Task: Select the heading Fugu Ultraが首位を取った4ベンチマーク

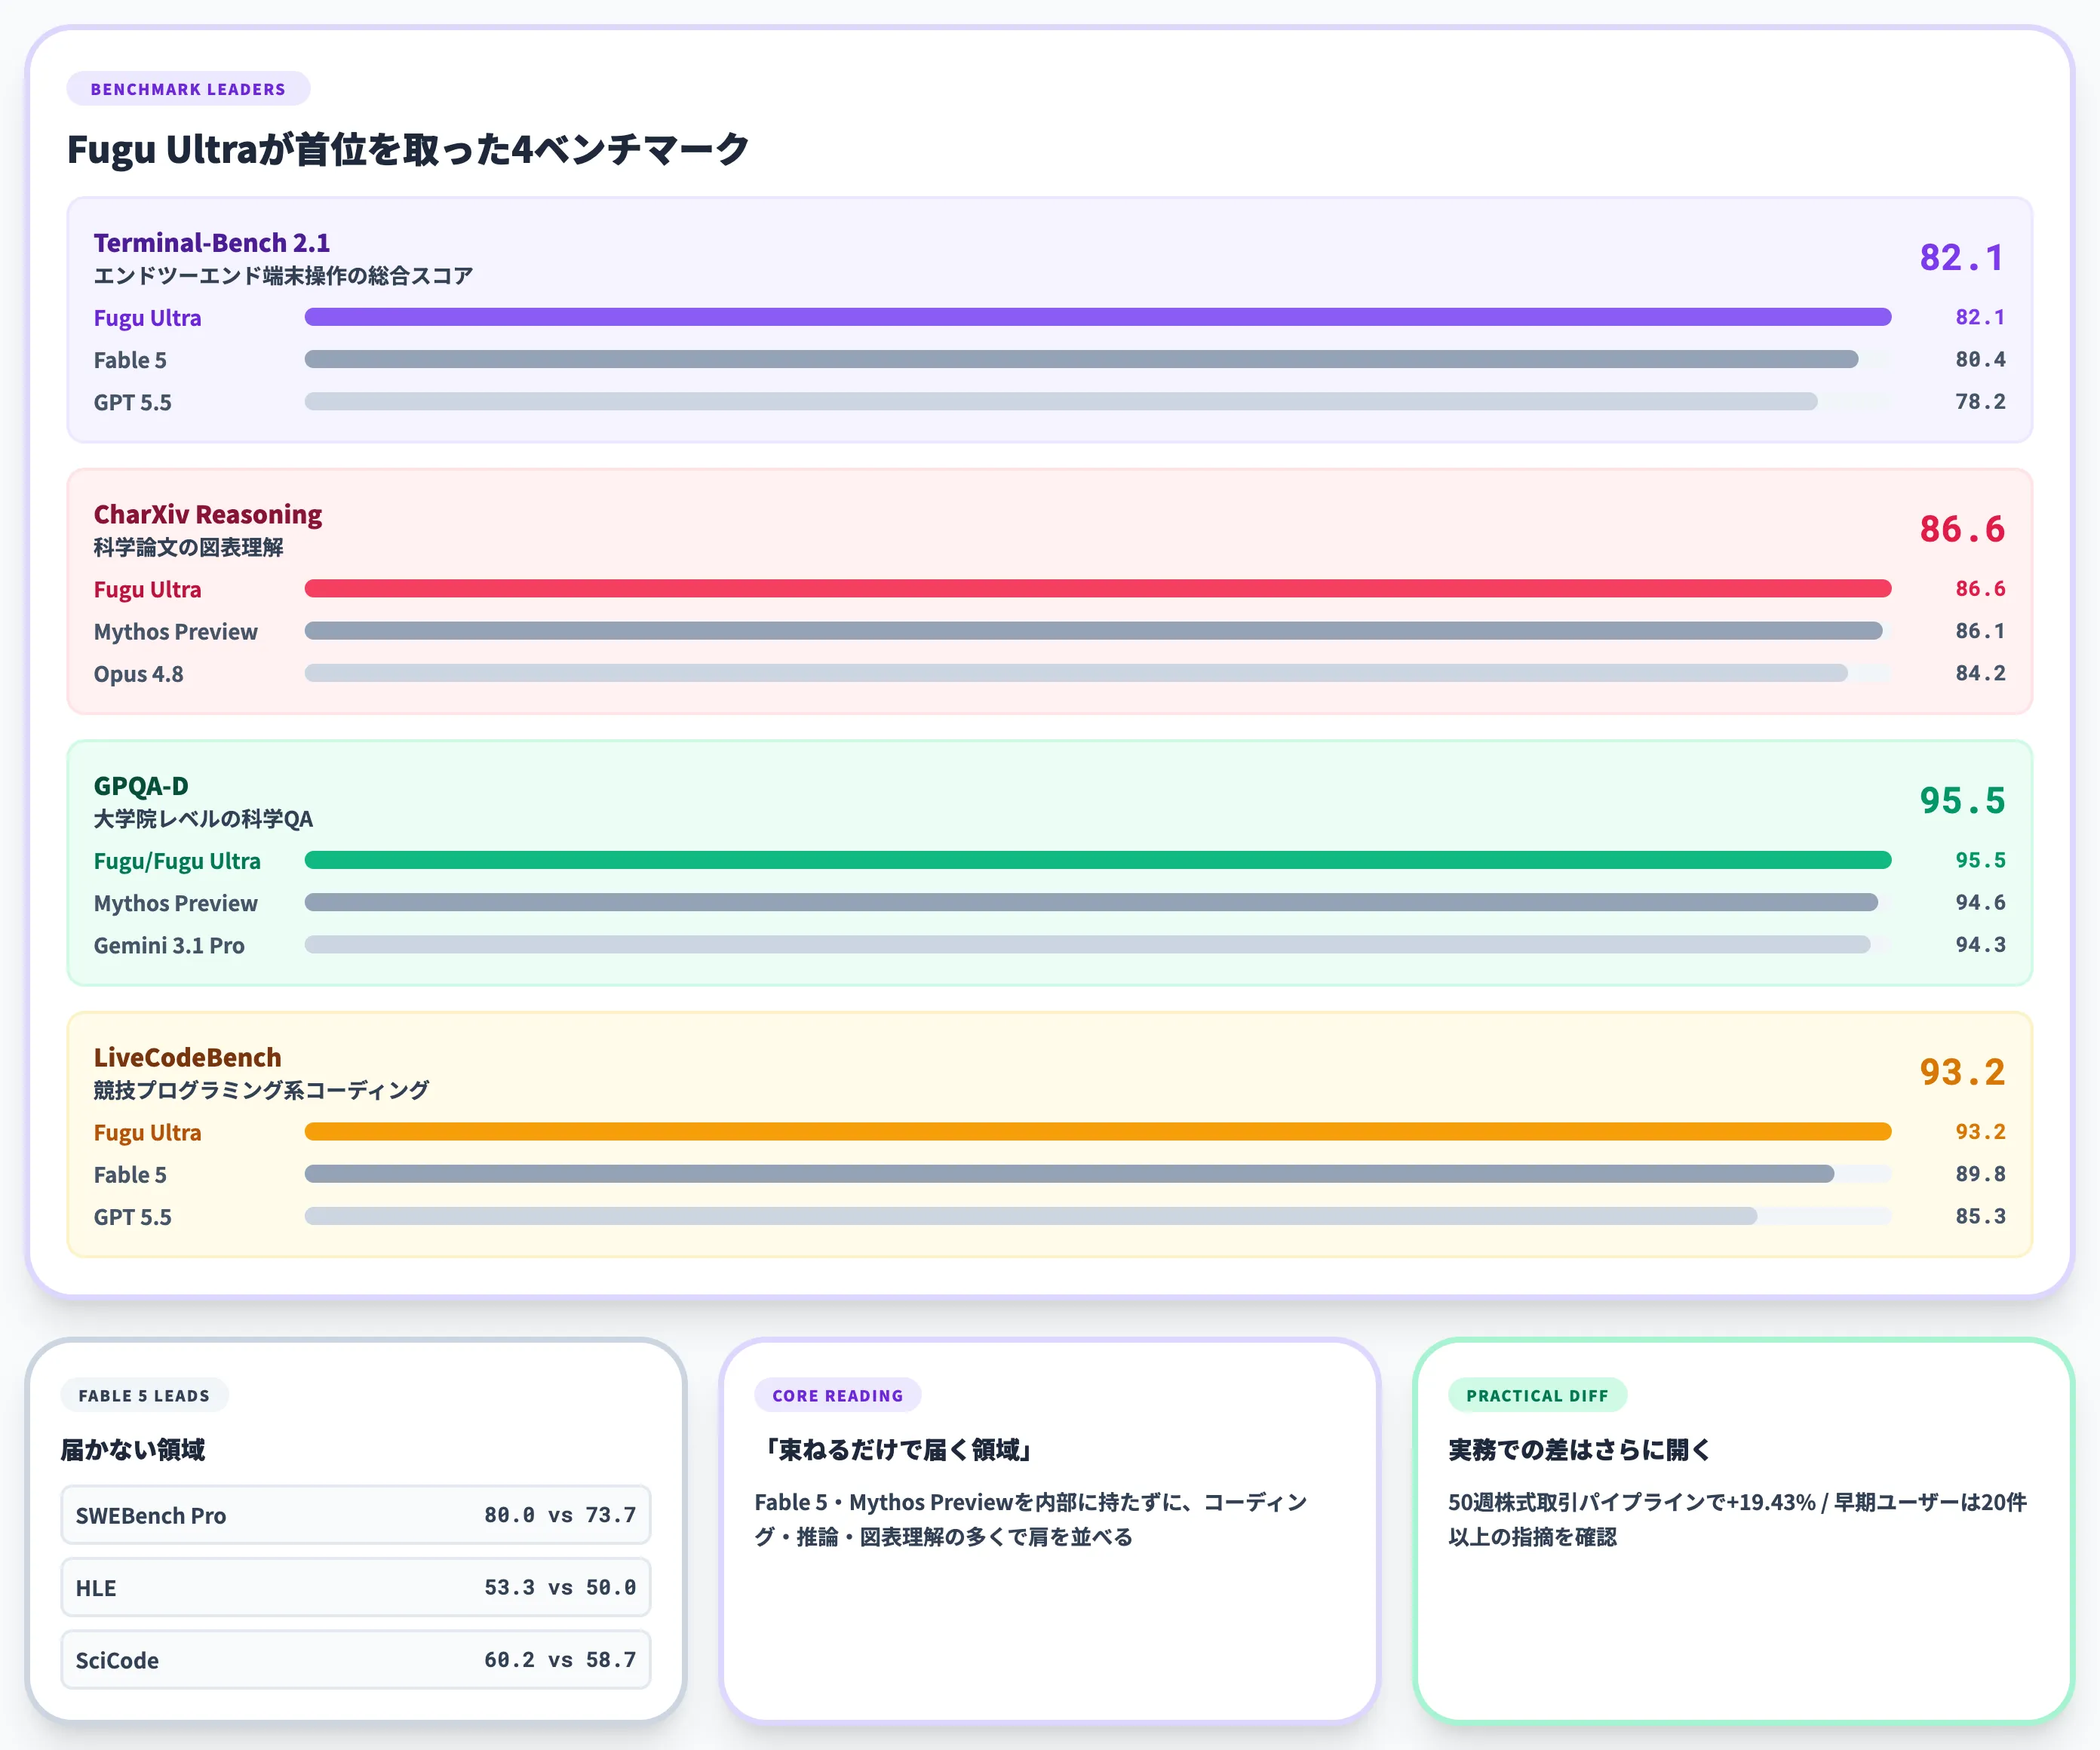Action: point(408,149)
